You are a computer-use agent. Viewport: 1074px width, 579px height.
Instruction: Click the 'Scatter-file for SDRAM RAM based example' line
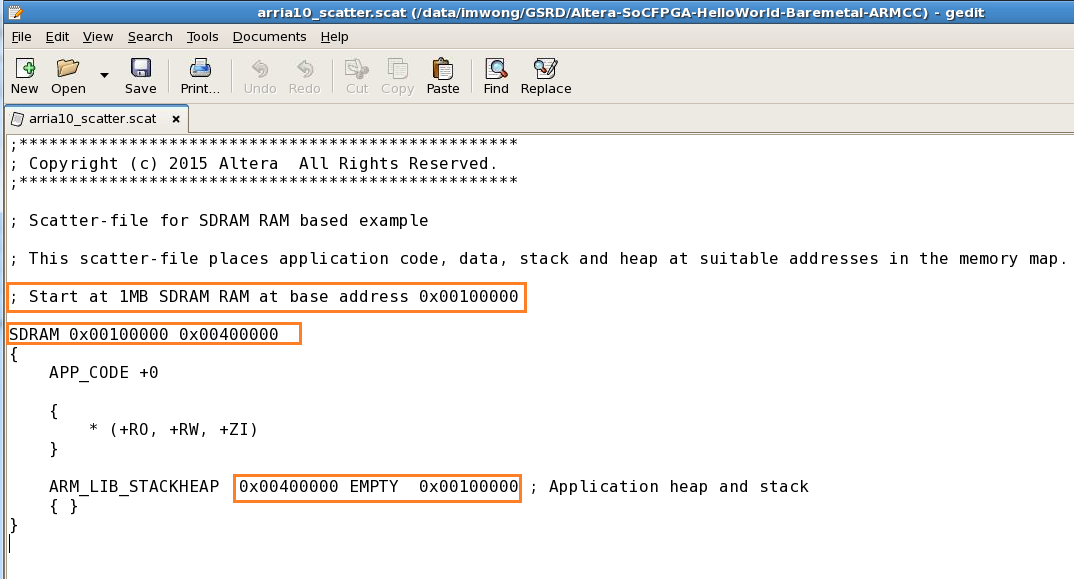pyautogui.click(x=219, y=221)
